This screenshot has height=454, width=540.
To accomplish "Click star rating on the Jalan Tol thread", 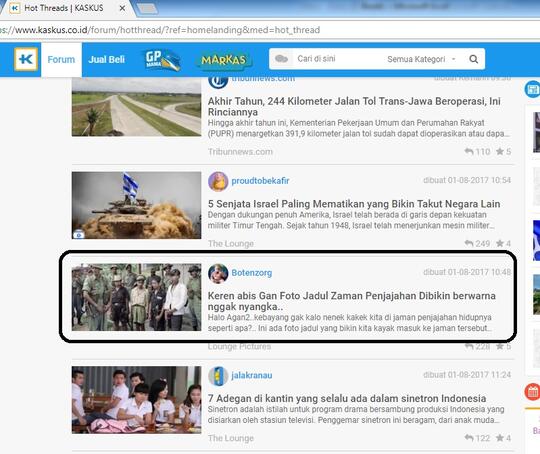I will pos(503,151).
